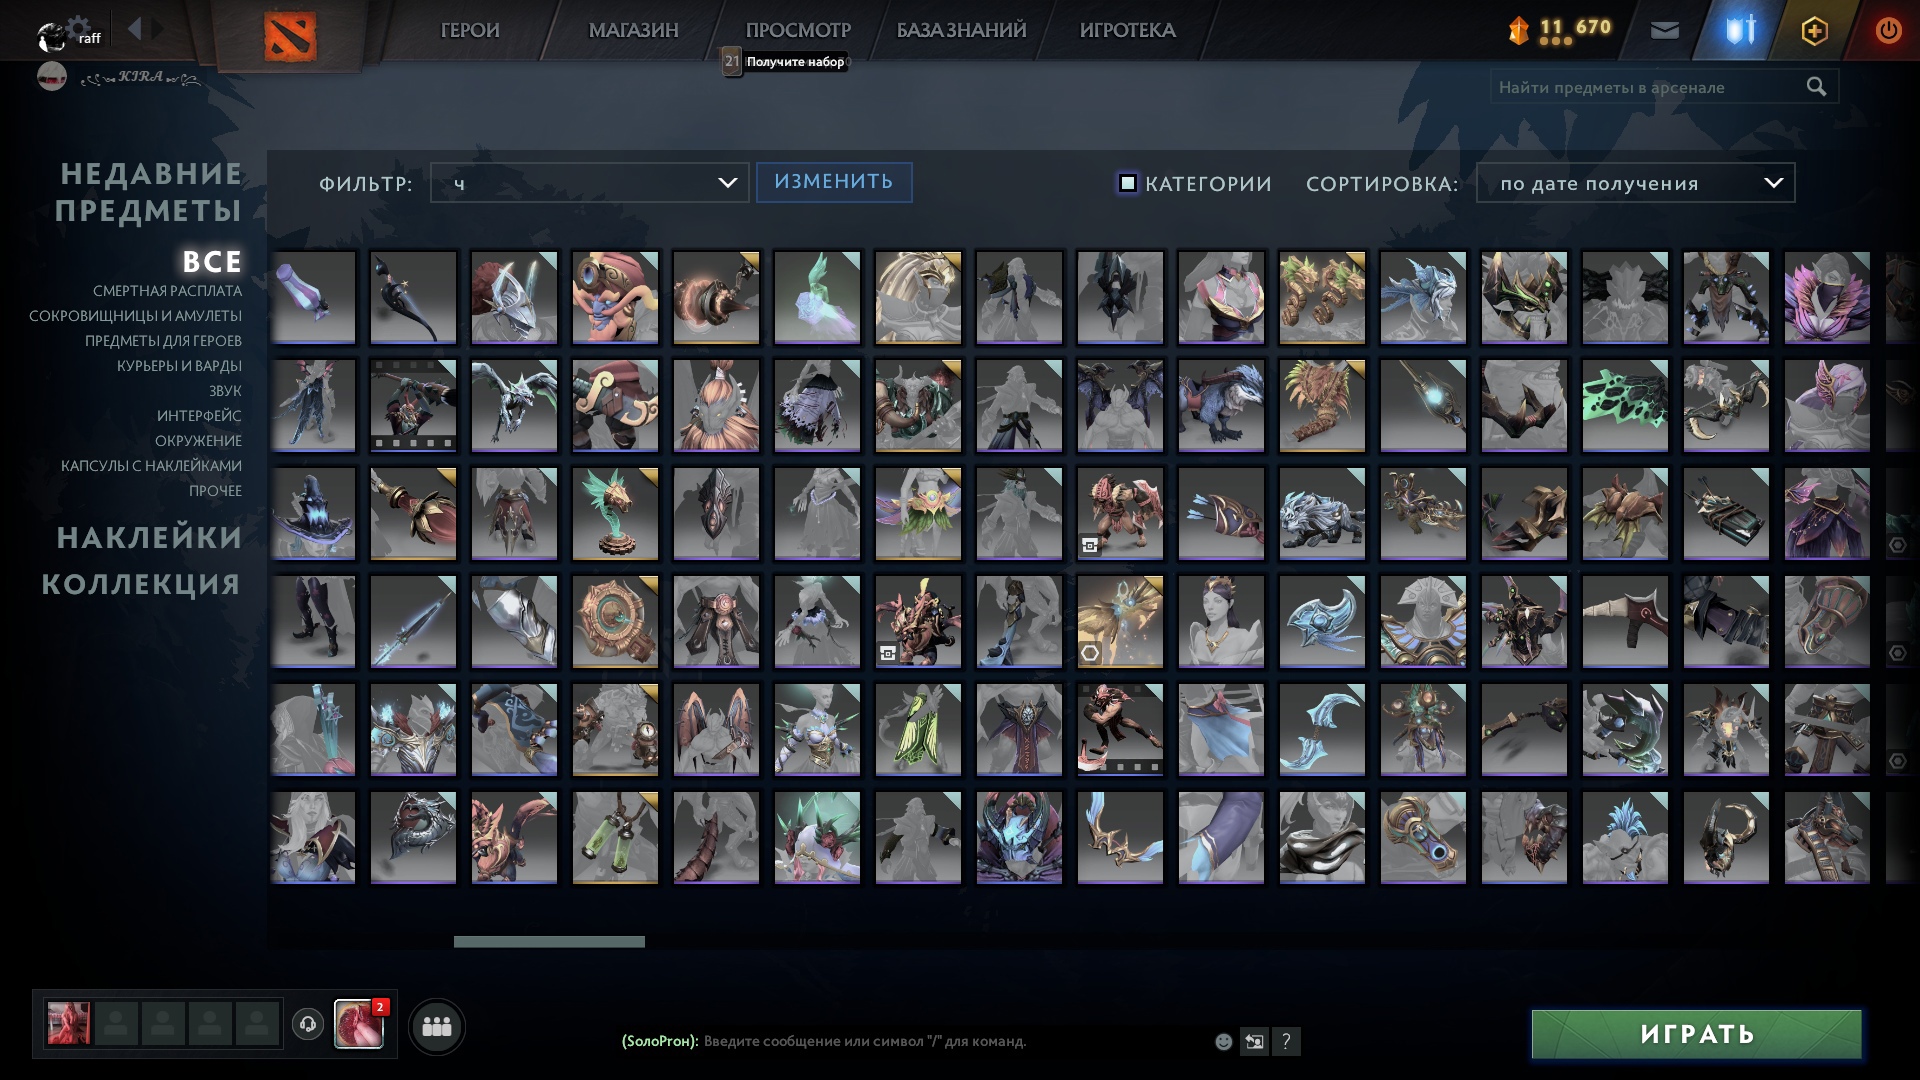Click the shards balance 11 670
Screen dimensions: 1920x1080
pos(1560,29)
